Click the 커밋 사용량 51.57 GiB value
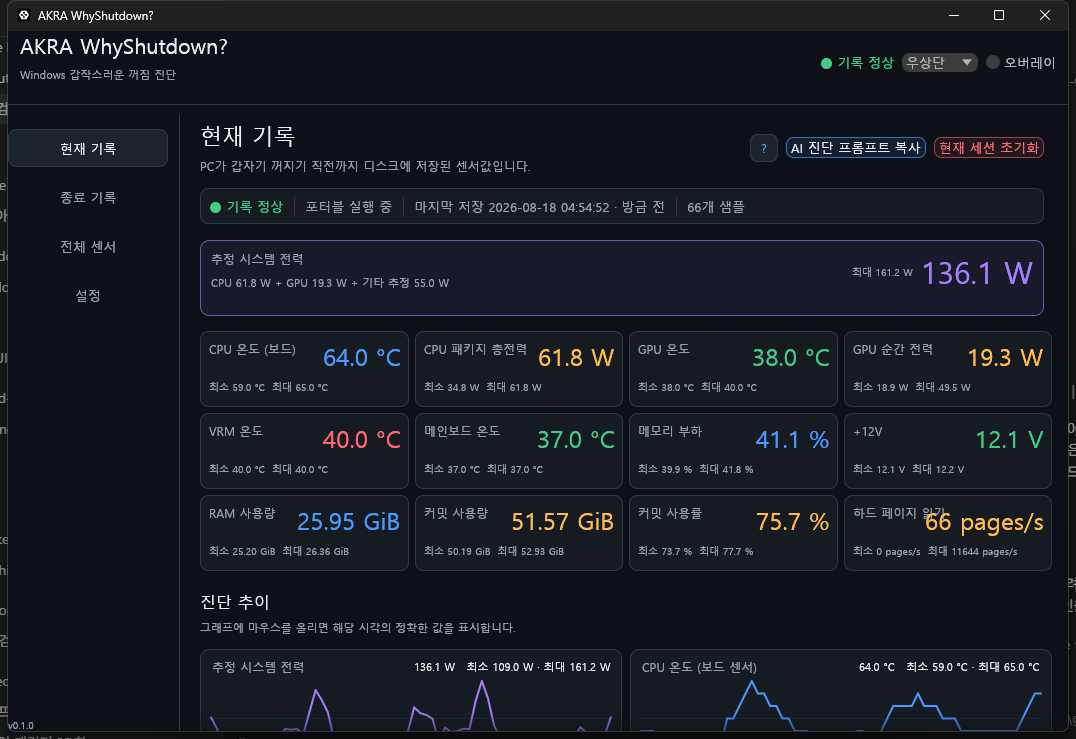Screen dimensions: 1076x739 [563, 522]
